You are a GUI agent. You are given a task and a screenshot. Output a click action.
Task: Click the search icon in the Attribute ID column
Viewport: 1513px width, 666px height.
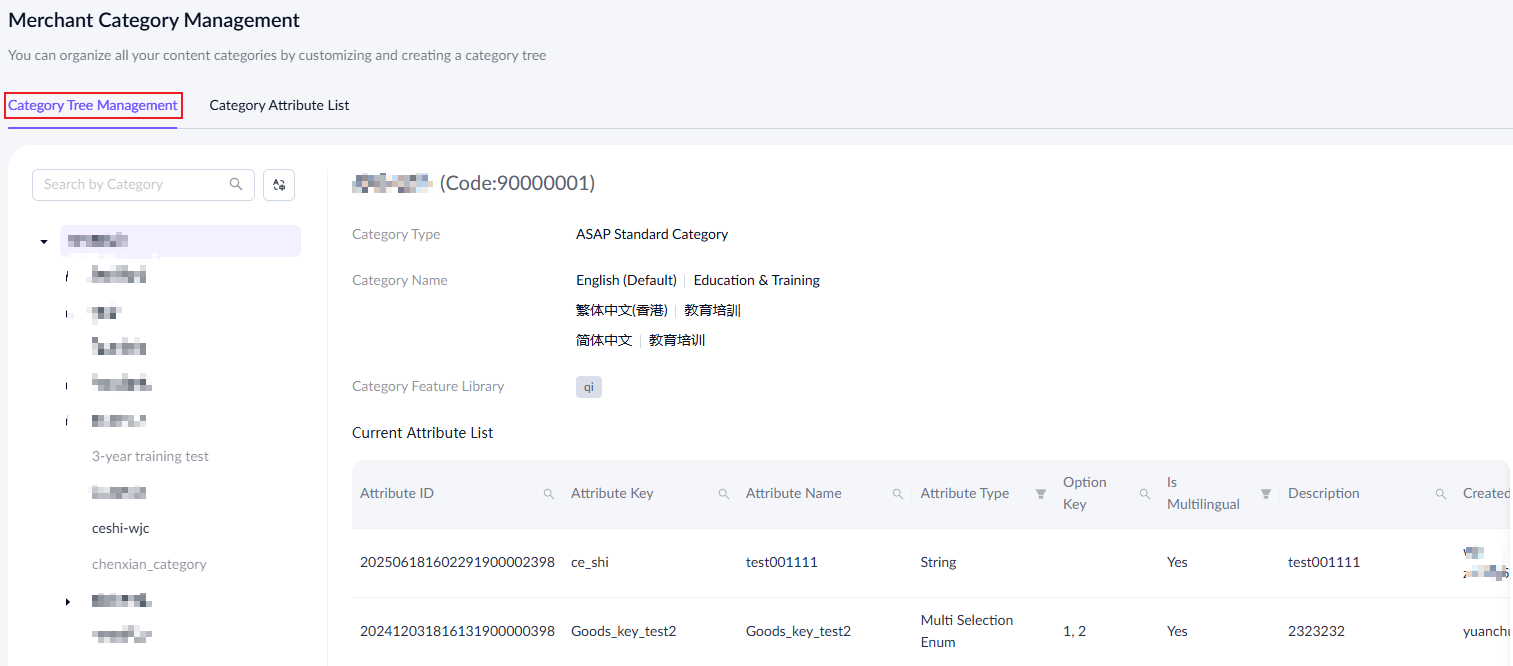548,494
